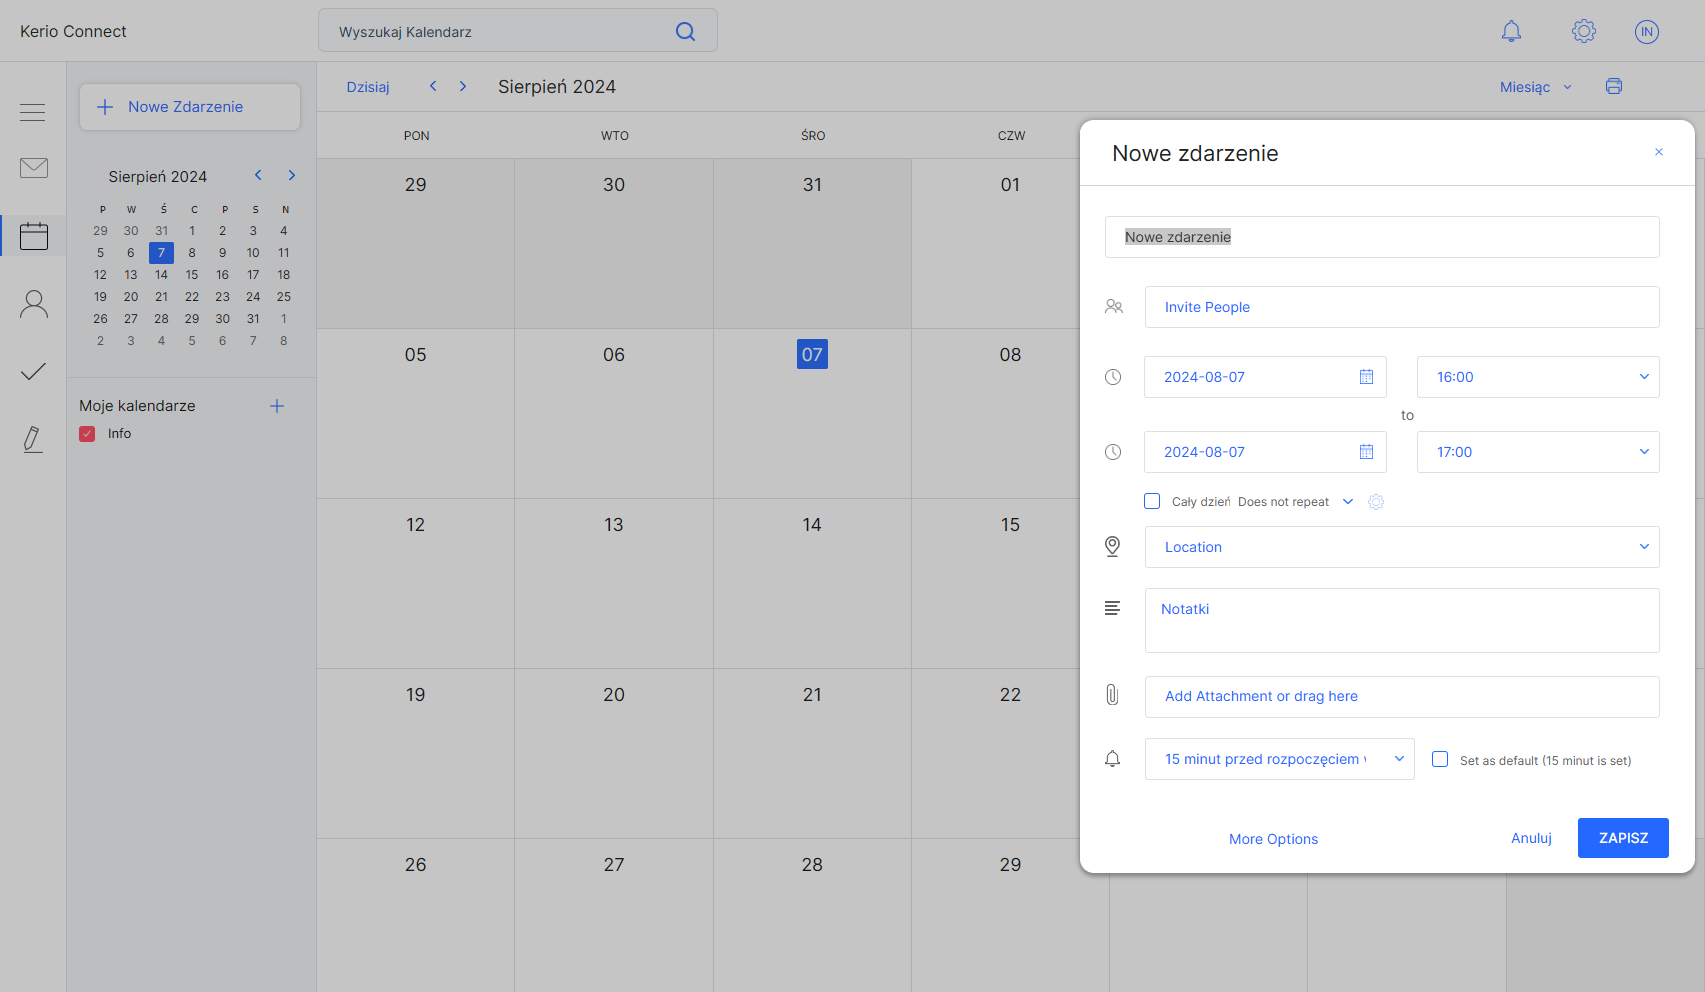Open start date calendar picker icon
Image resolution: width=1705 pixels, height=992 pixels.
(1366, 377)
